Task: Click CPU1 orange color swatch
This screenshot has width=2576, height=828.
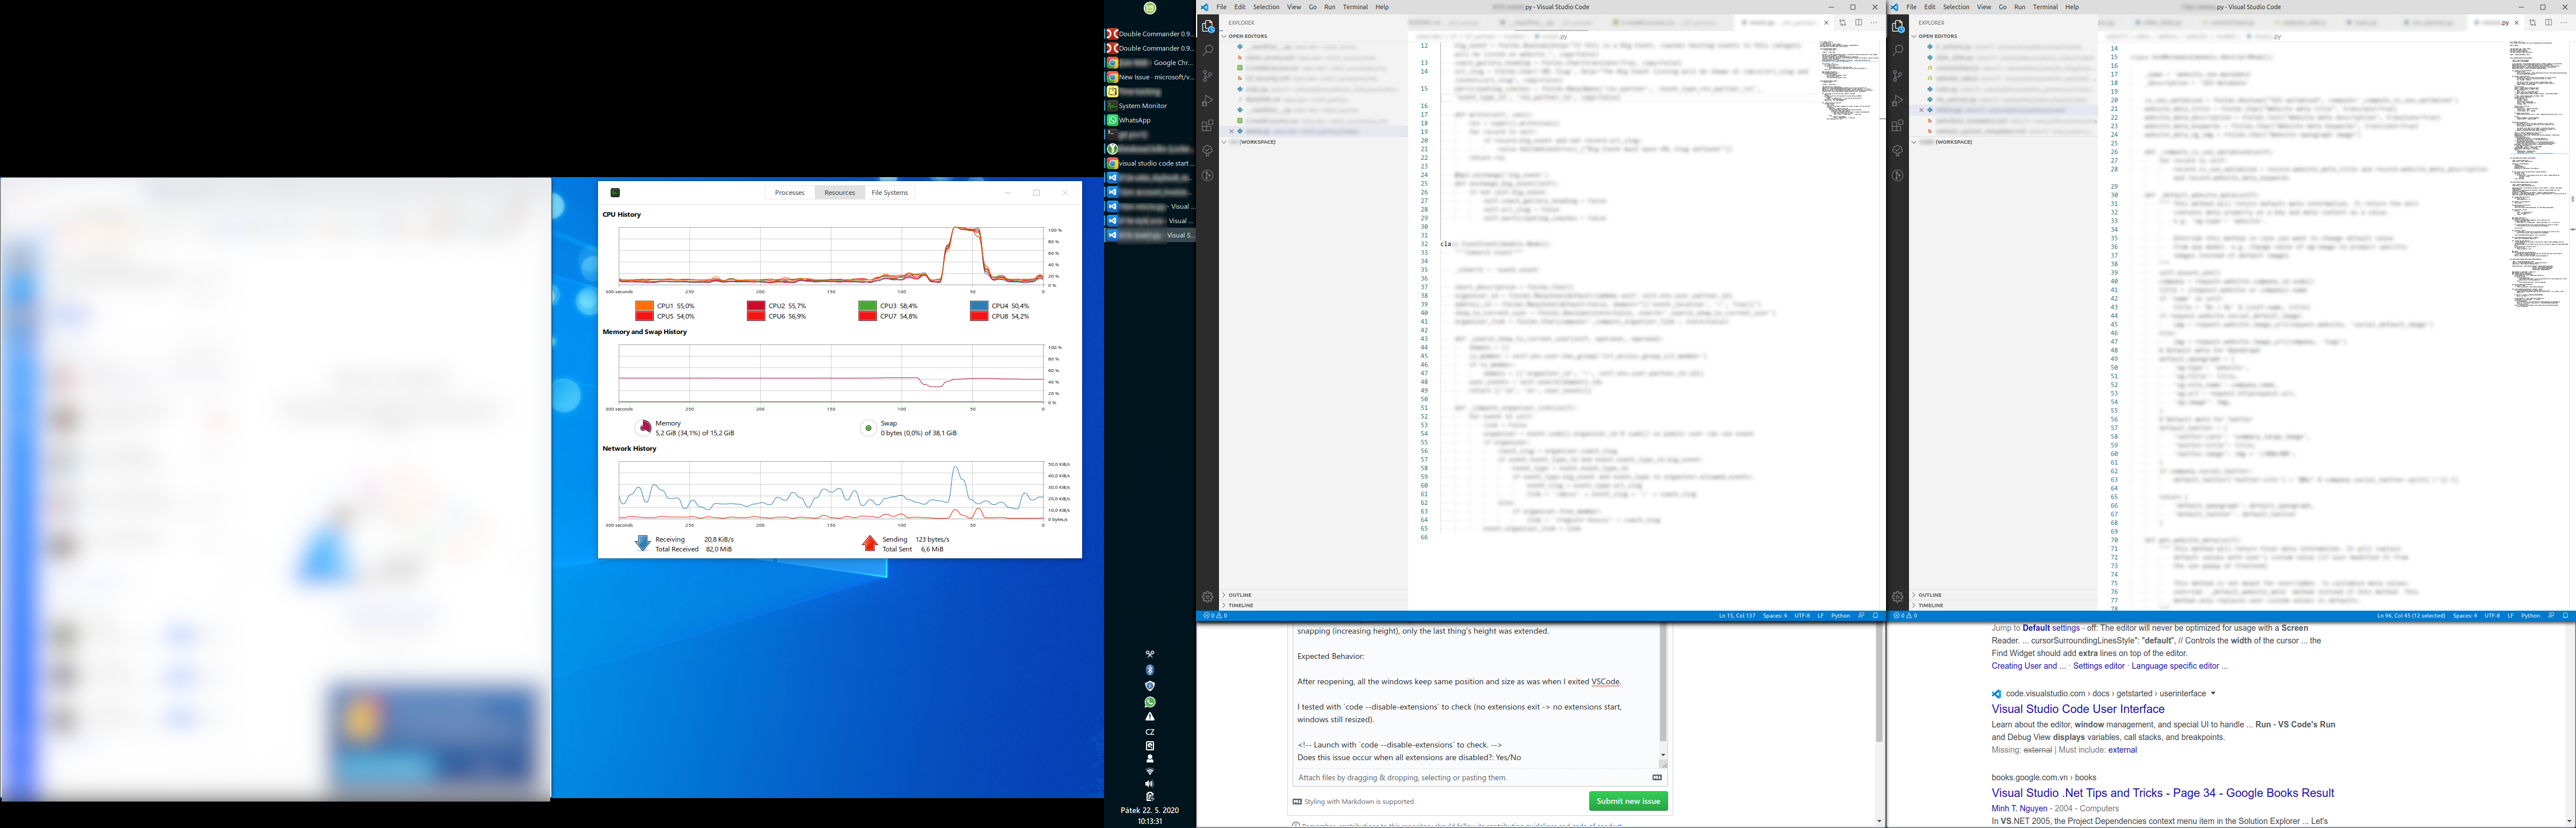Action: (644, 306)
